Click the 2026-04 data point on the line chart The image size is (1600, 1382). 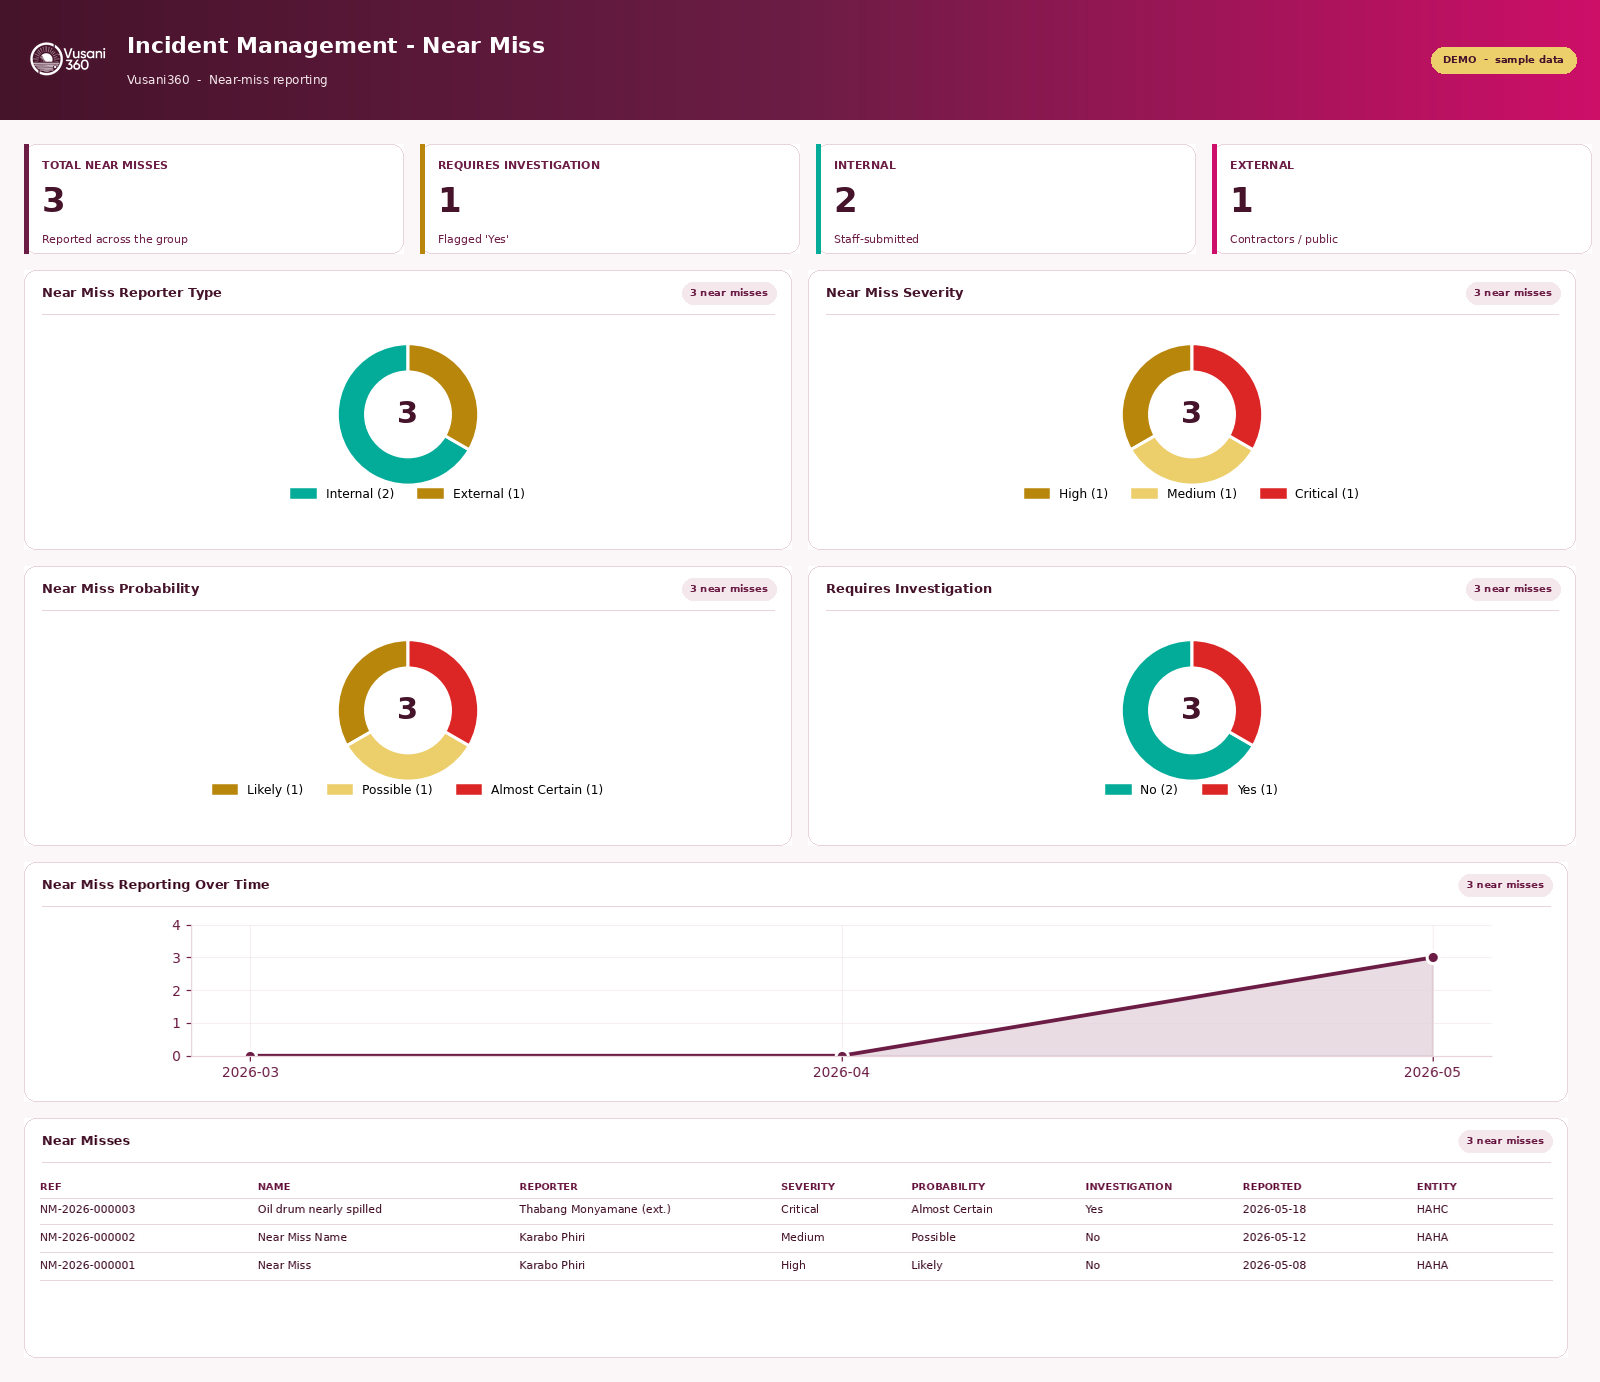(x=842, y=1055)
